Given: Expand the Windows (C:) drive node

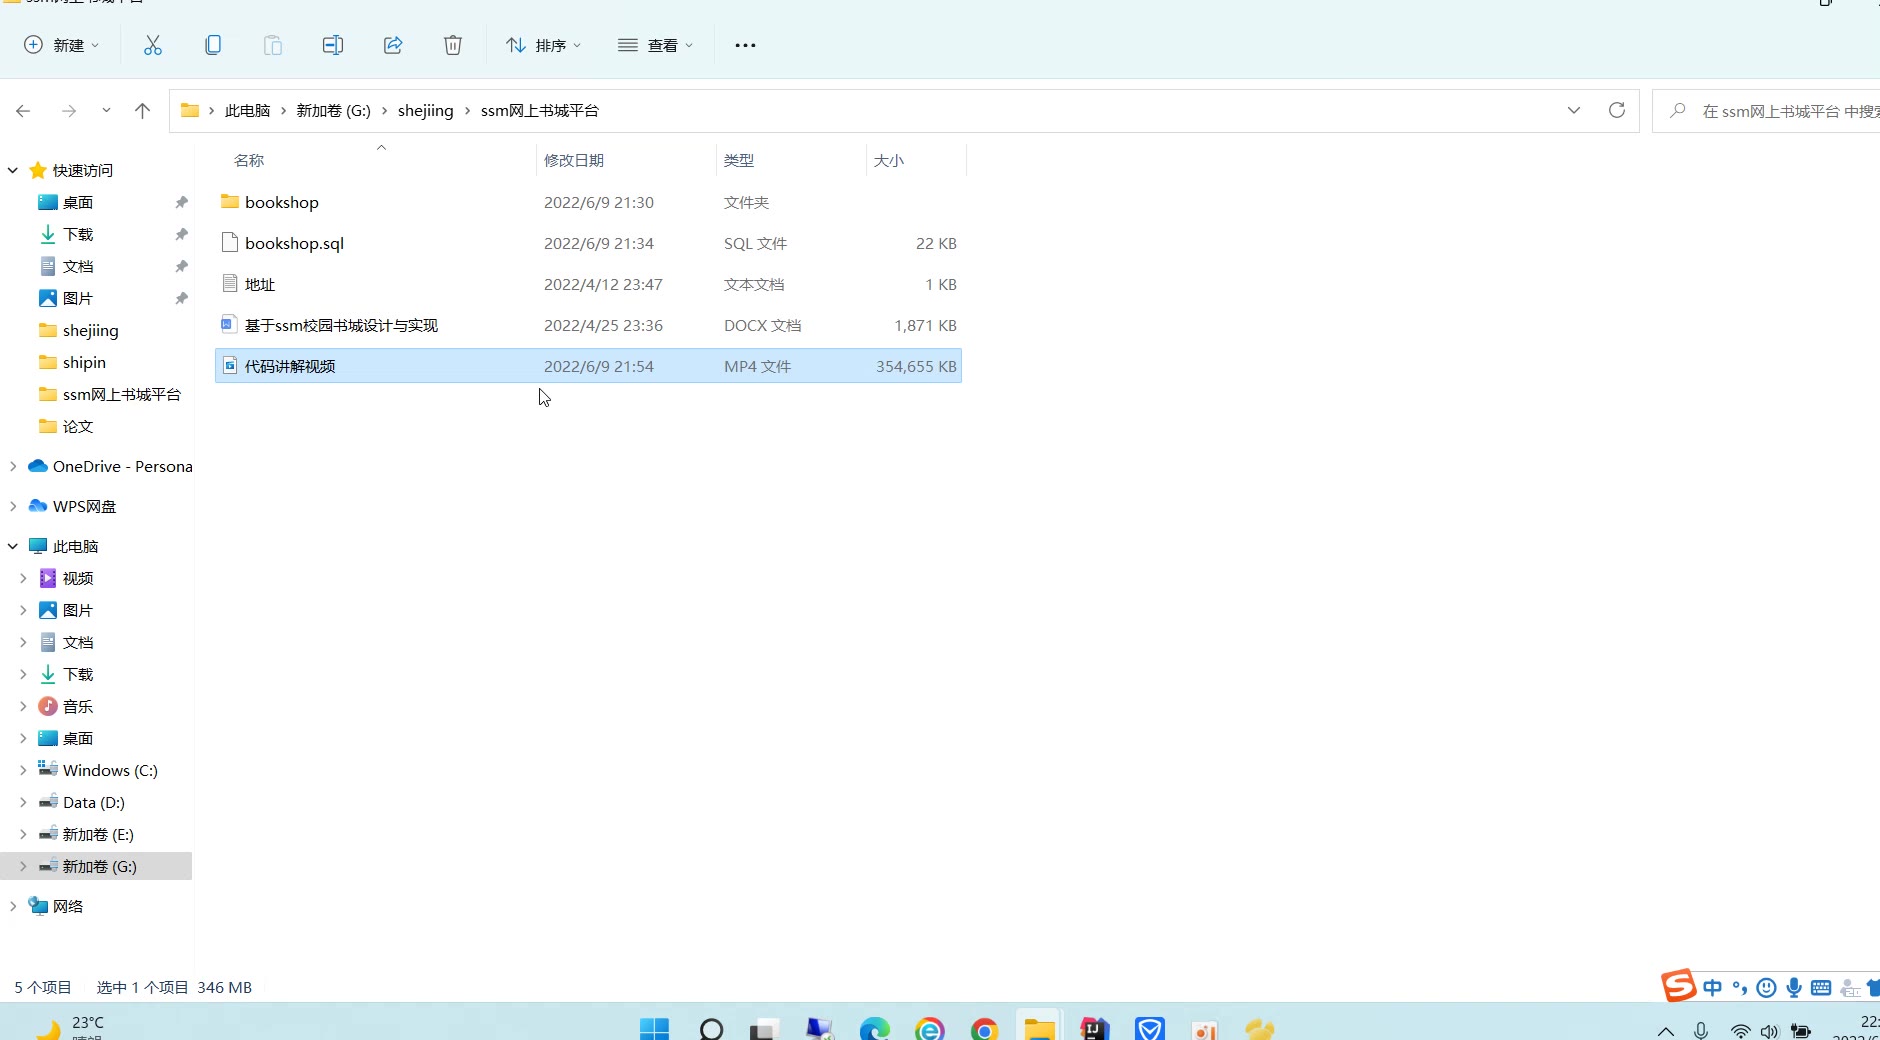Looking at the screenshot, I should [x=23, y=770].
